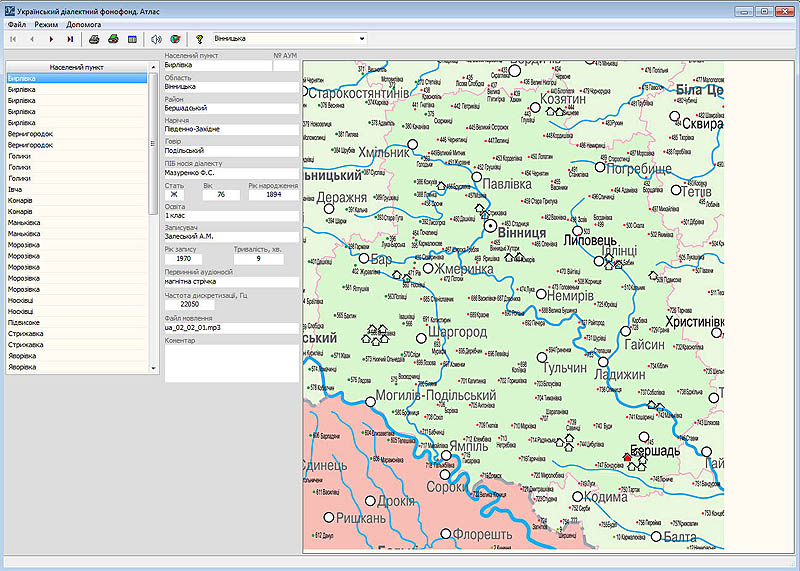Jump to last record arrow
The image size is (800, 571).
pos(70,39)
